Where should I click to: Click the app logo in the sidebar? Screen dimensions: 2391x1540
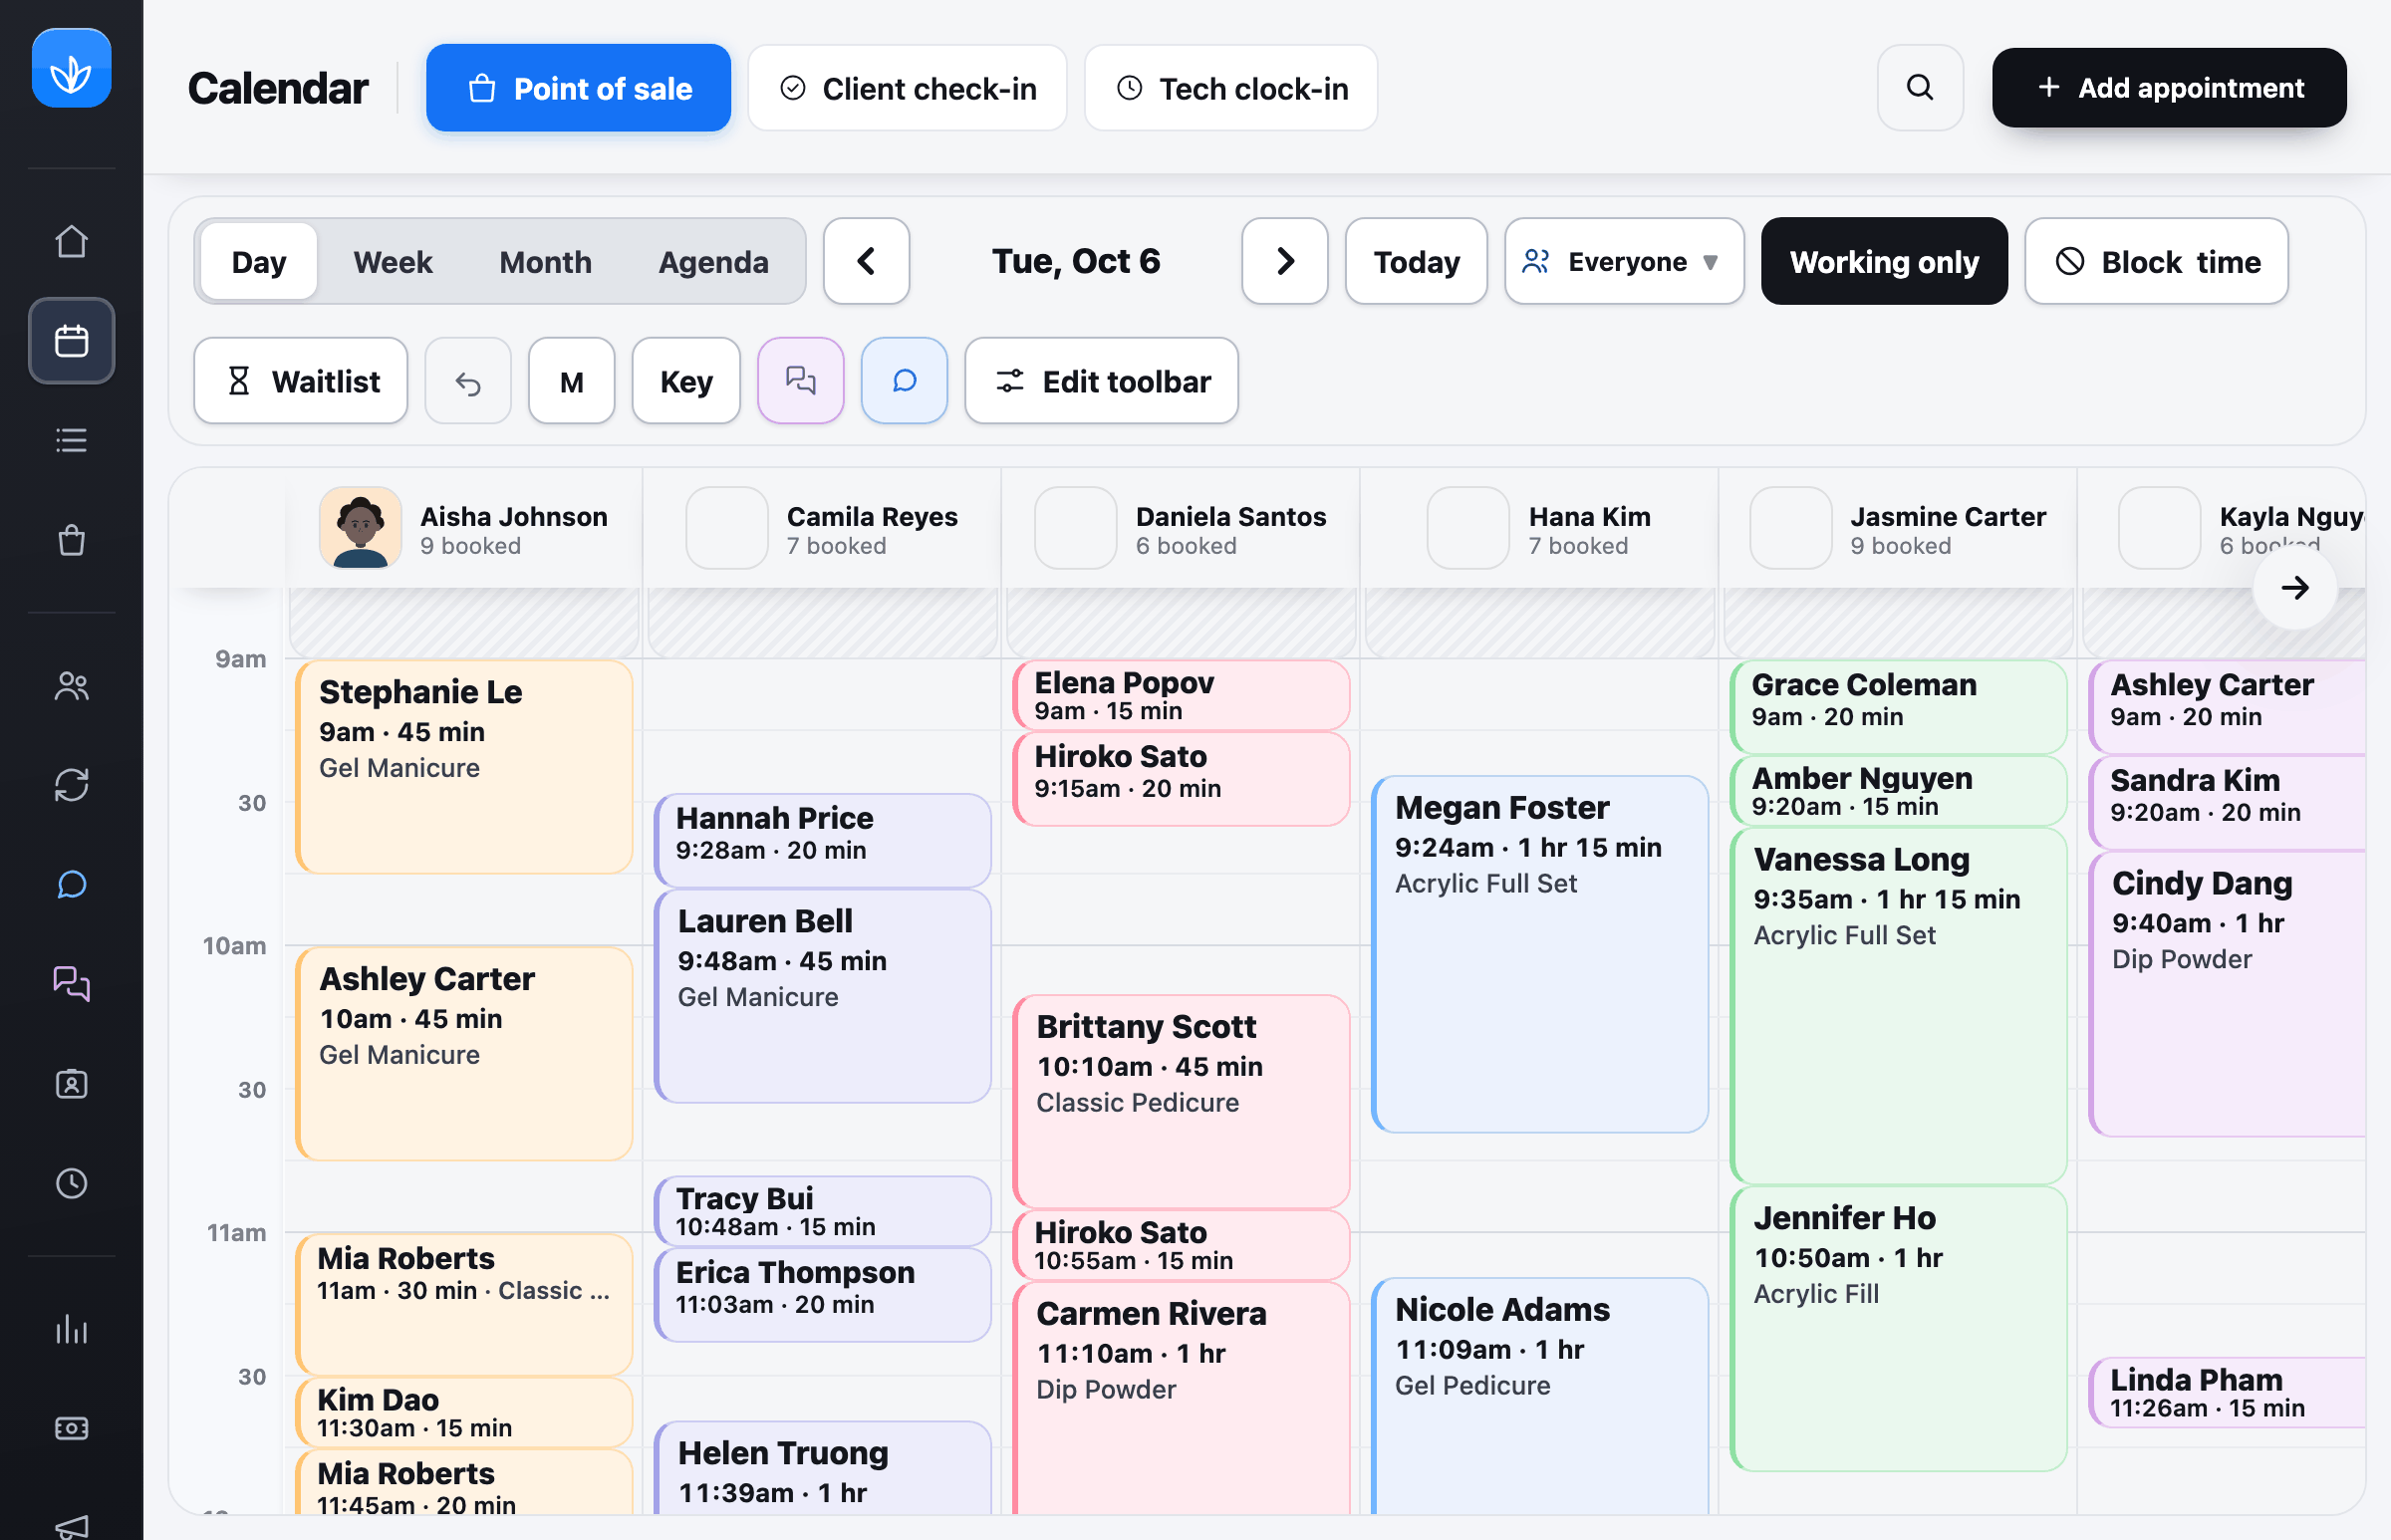point(71,68)
